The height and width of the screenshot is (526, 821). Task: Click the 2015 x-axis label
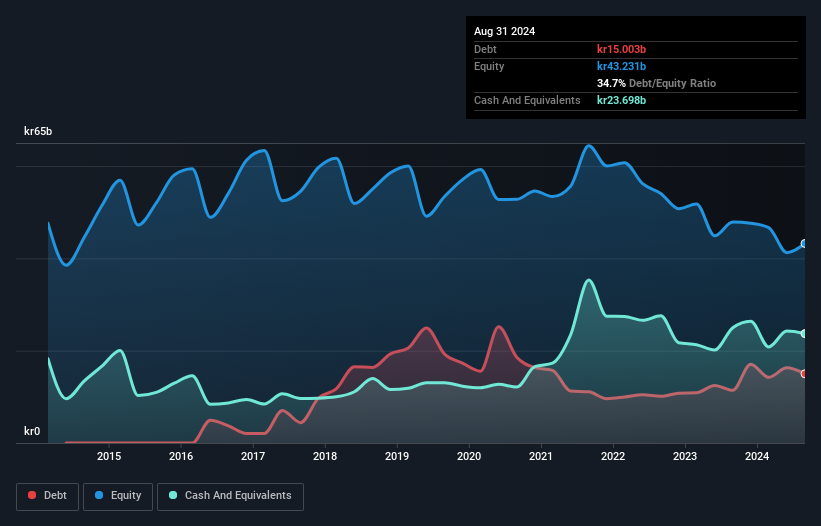coord(109,456)
